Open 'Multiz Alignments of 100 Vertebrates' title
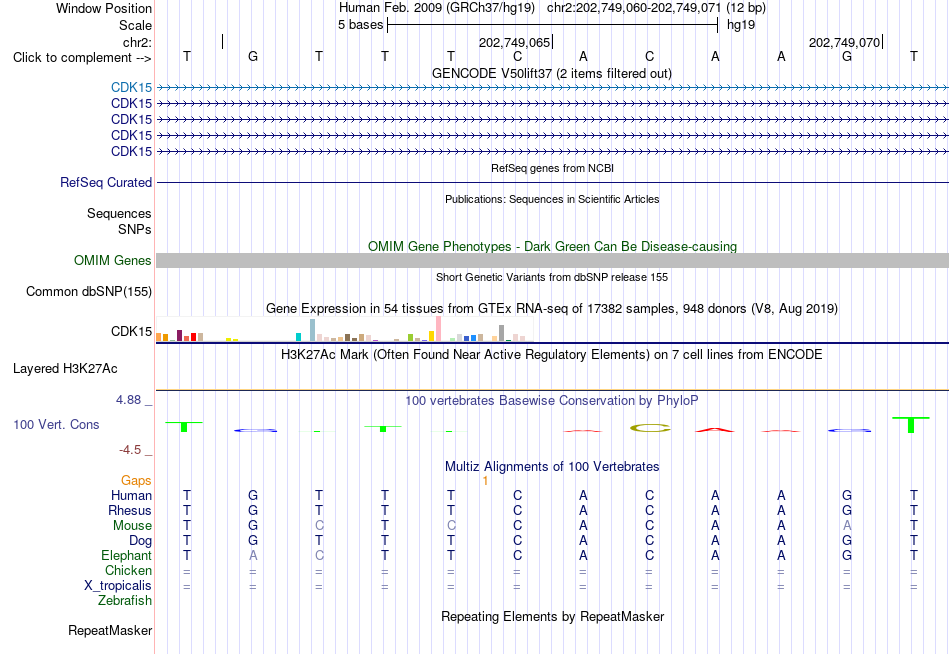Viewport: 950px width, 654px height. [552, 467]
